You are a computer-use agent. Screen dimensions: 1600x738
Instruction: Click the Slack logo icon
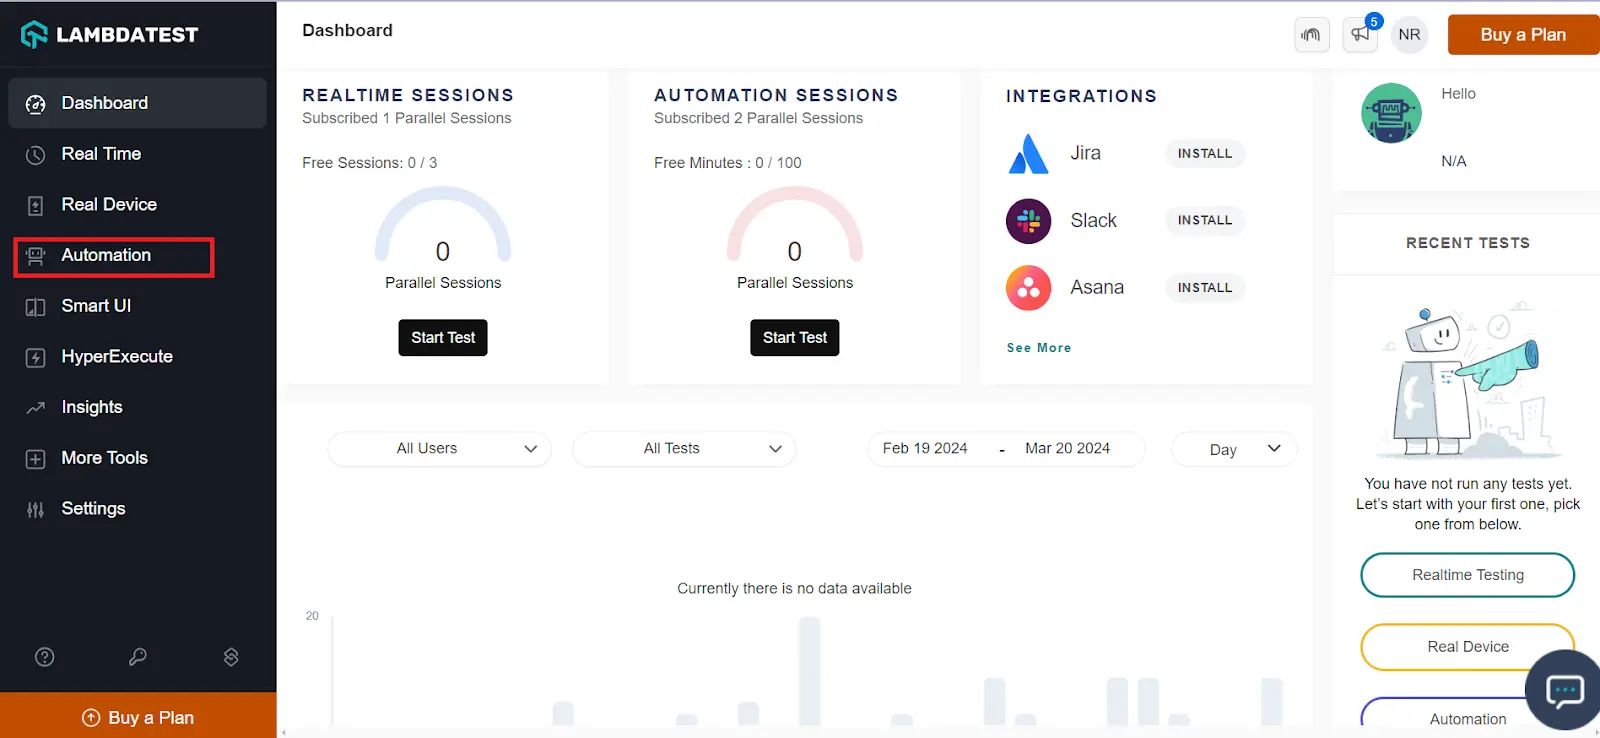[x=1028, y=221]
